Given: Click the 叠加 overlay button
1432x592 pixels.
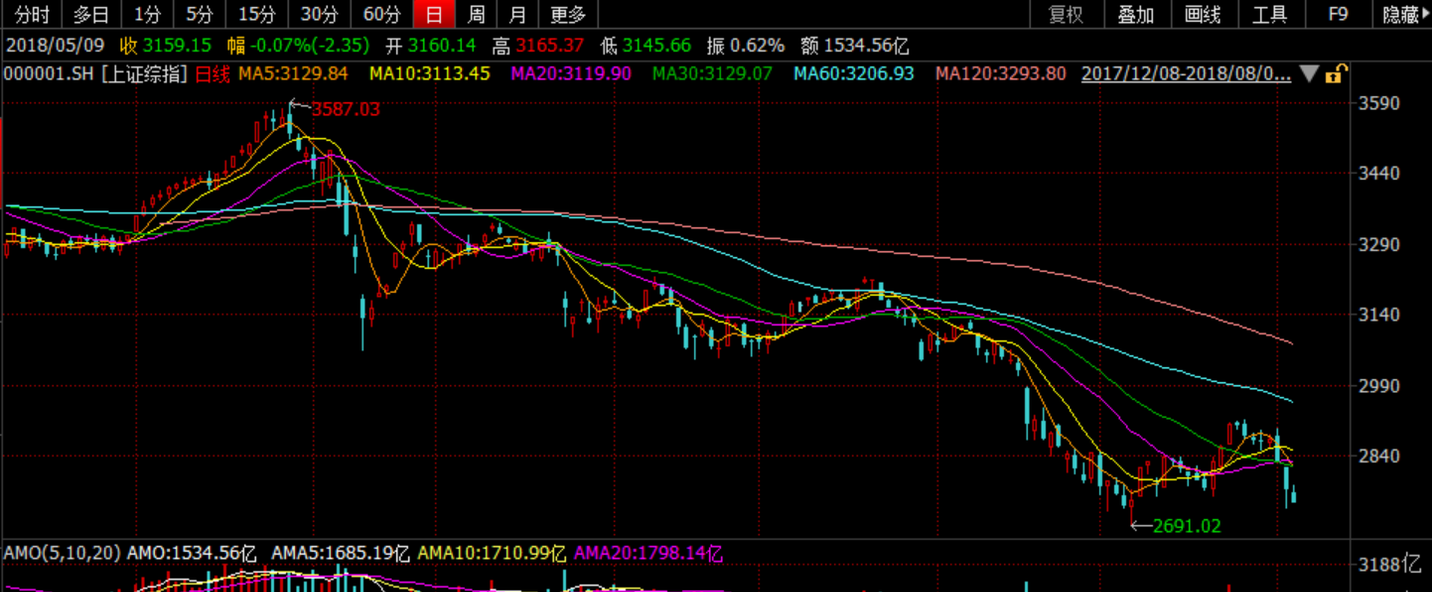Looking at the screenshot, I should [x=1135, y=14].
